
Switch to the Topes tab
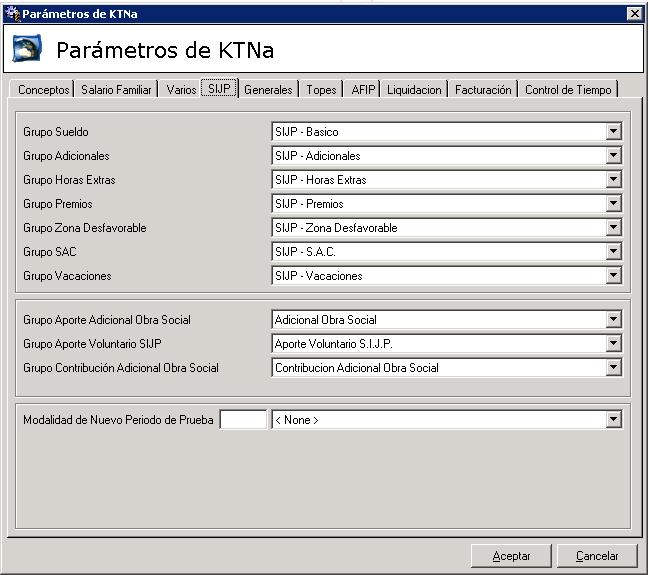[321, 90]
